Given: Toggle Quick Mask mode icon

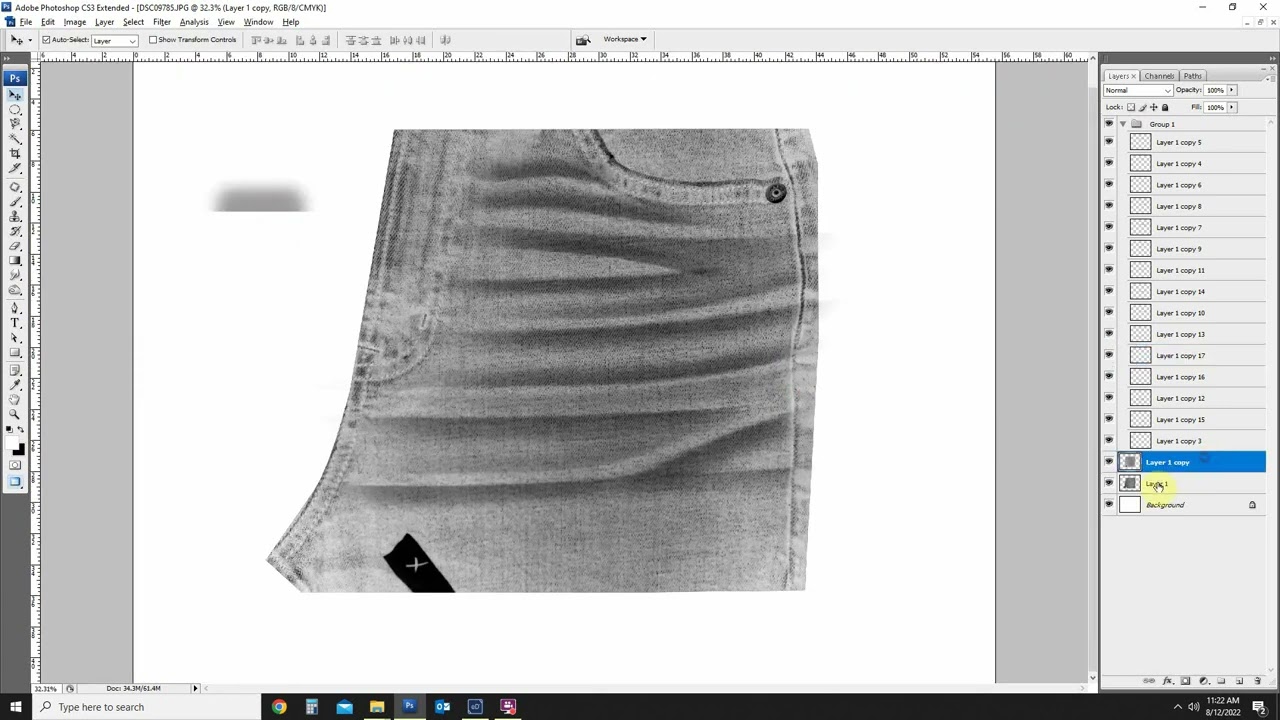Looking at the screenshot, I should pyautogui.click(x=15, y=465).
